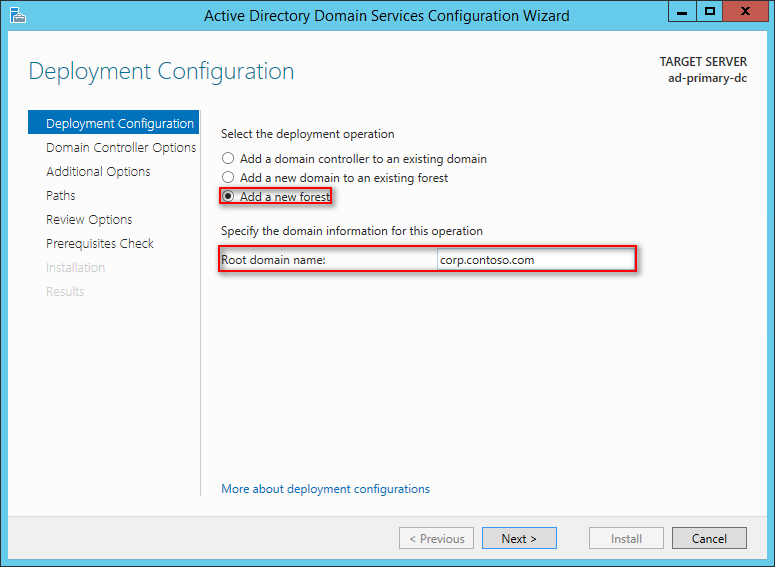Image resolution: width=775 pixels, height=567 pixels.
Task: Go to the Domain Controller Options step
Action: (121, 147)
